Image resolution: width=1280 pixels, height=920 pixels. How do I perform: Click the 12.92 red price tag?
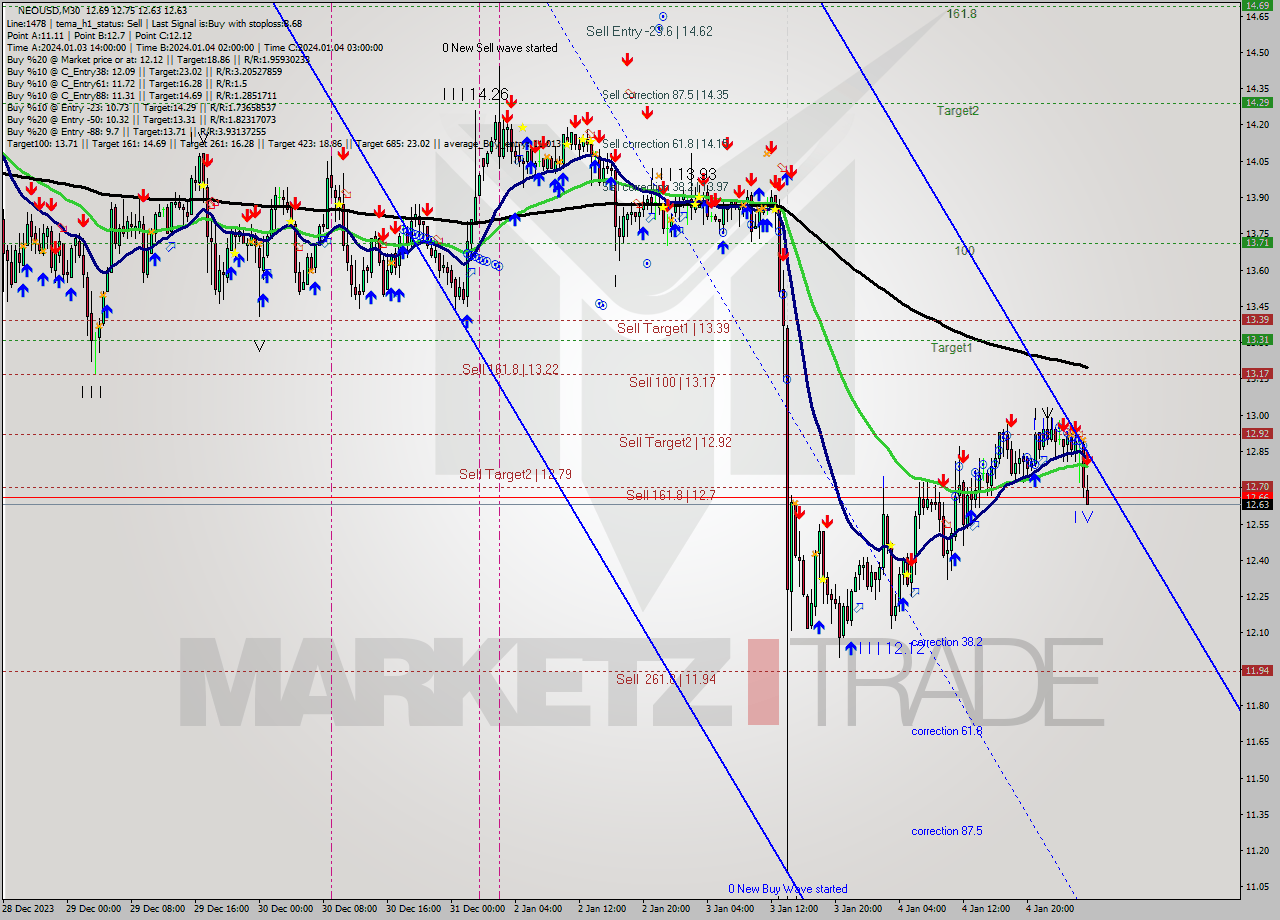tap(1257, 433)
